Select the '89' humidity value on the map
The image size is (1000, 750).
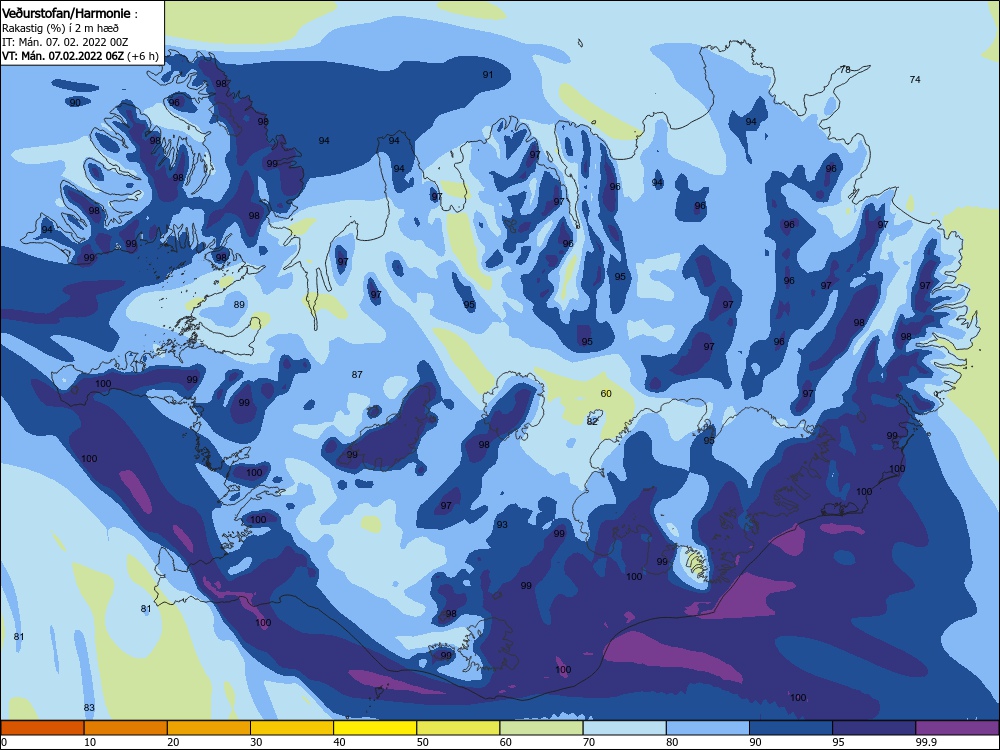(239, 305)
